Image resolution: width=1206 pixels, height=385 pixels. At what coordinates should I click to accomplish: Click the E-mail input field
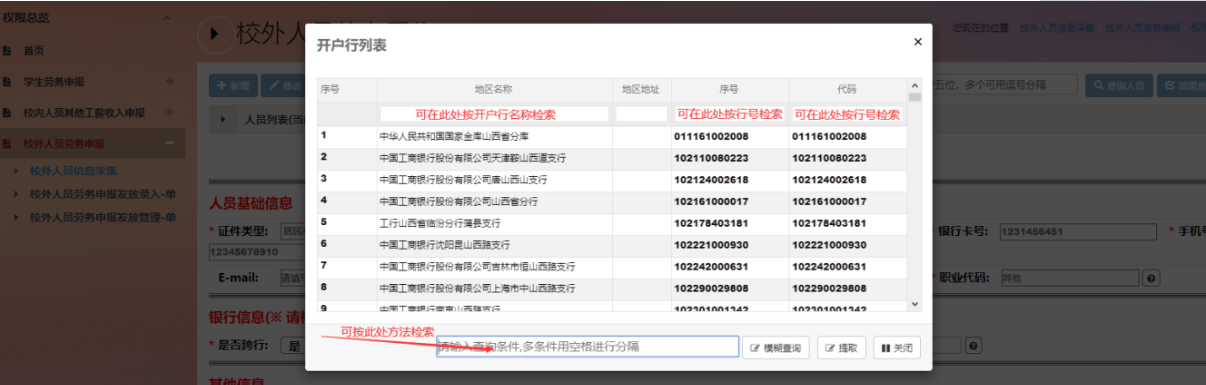coord(292,278)
